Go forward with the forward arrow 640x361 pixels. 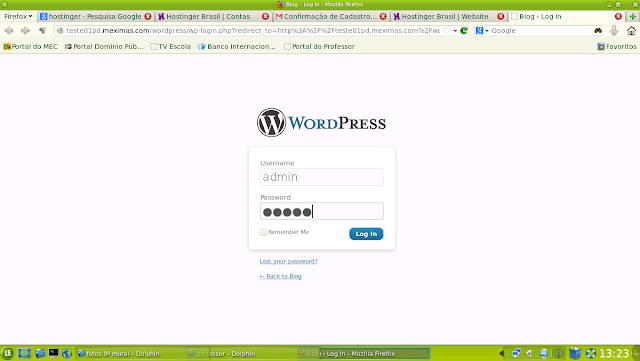tap(25, 31)
